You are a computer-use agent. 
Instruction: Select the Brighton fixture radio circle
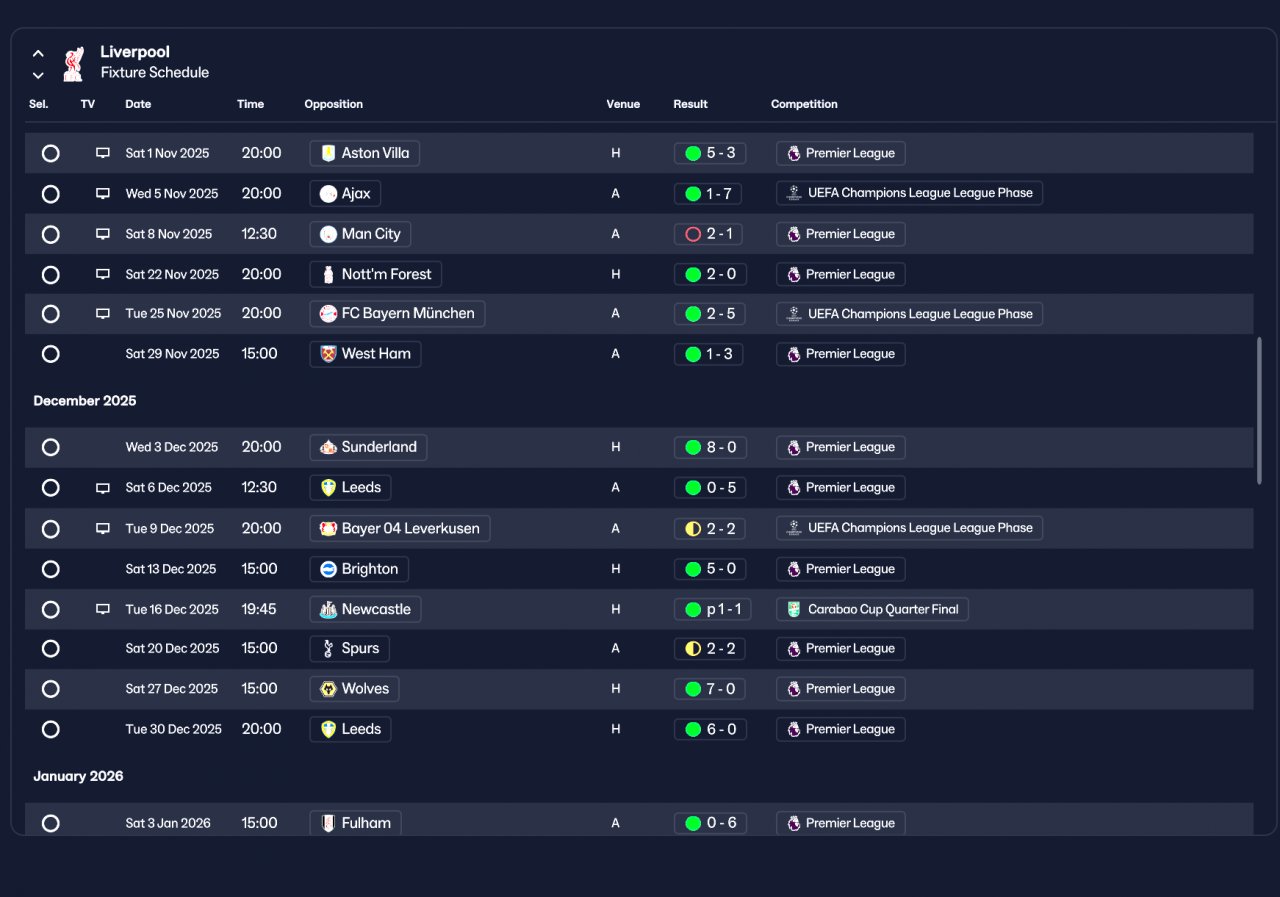coord(51,569)
